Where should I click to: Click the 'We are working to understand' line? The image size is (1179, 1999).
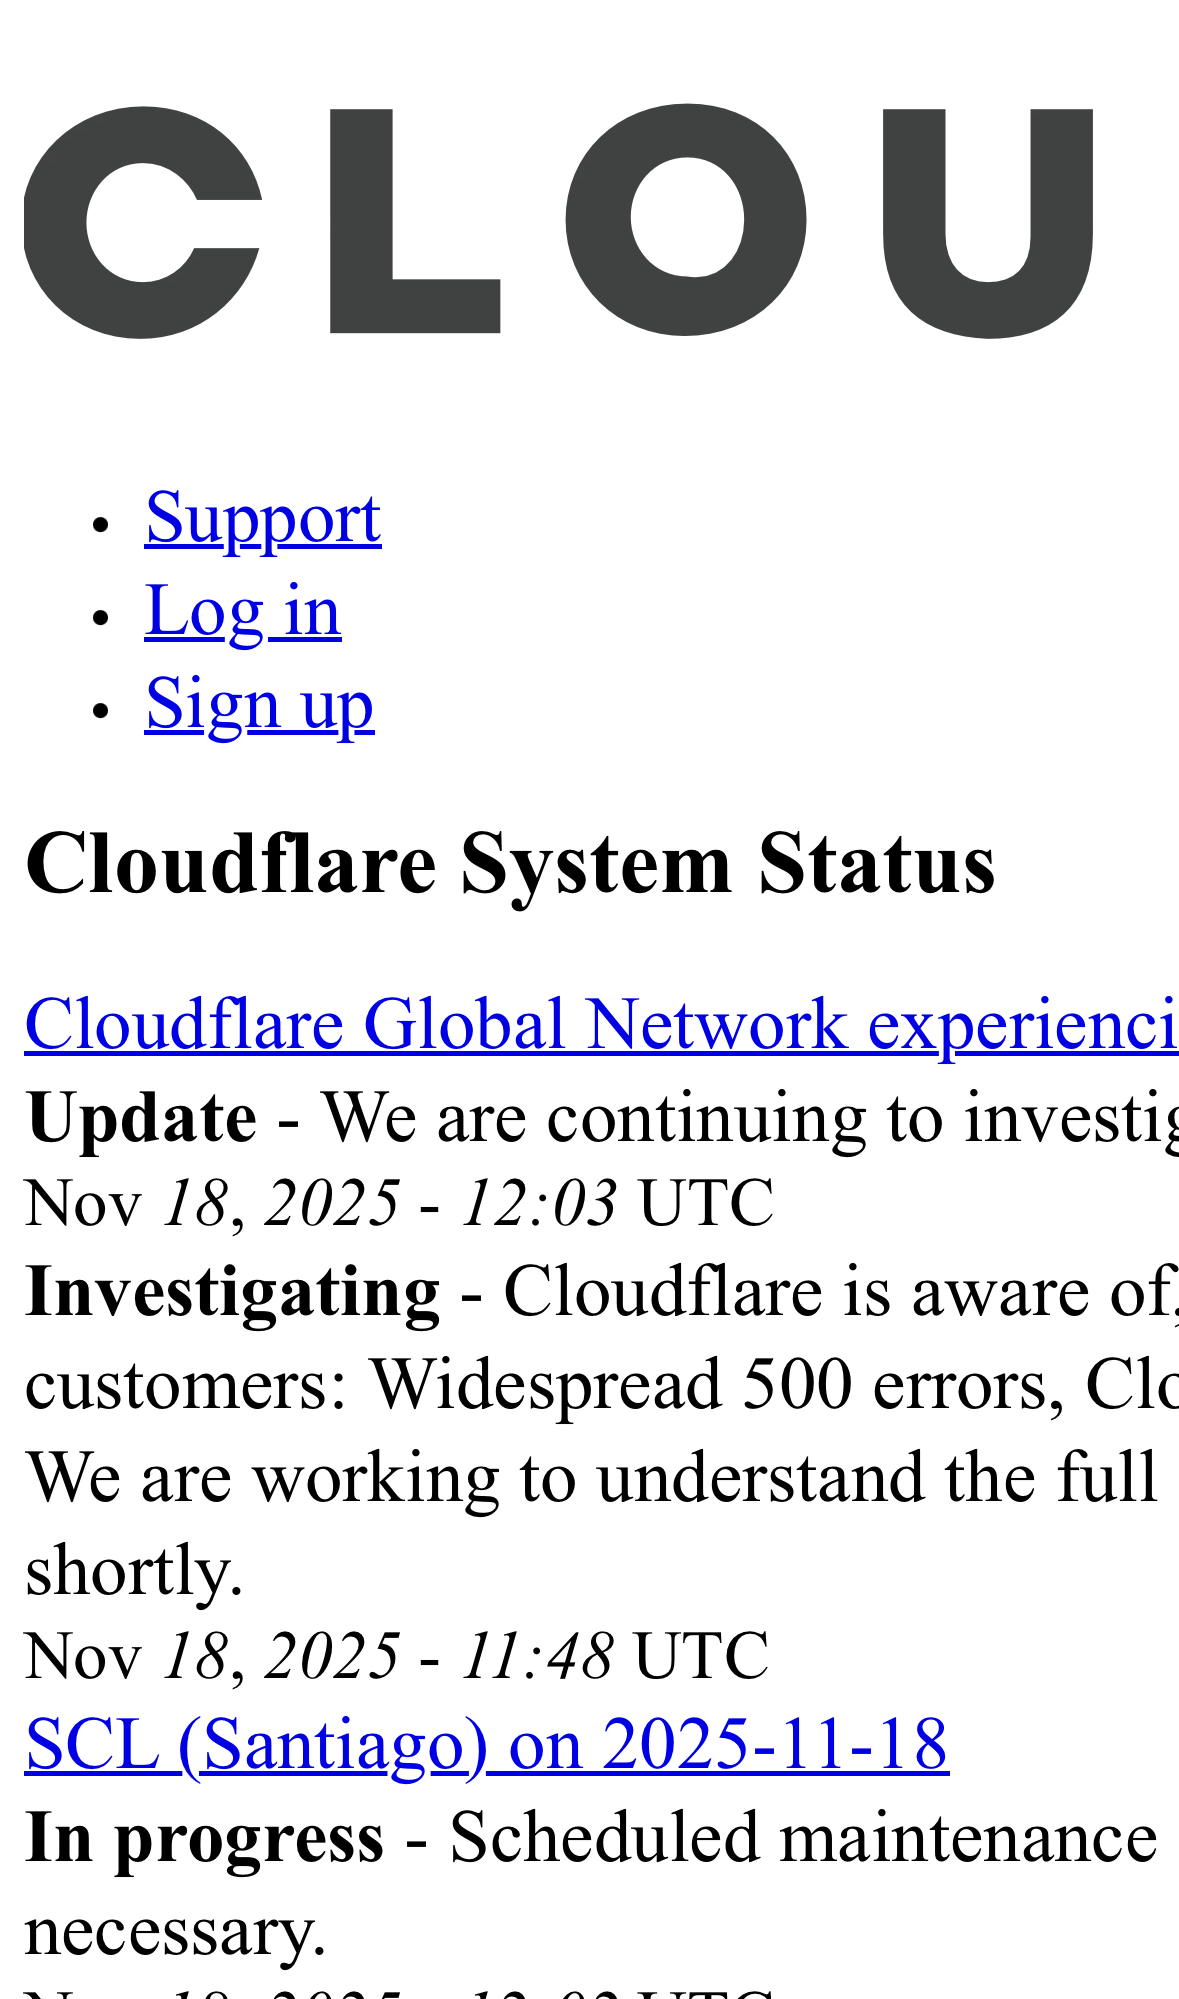590,1477
